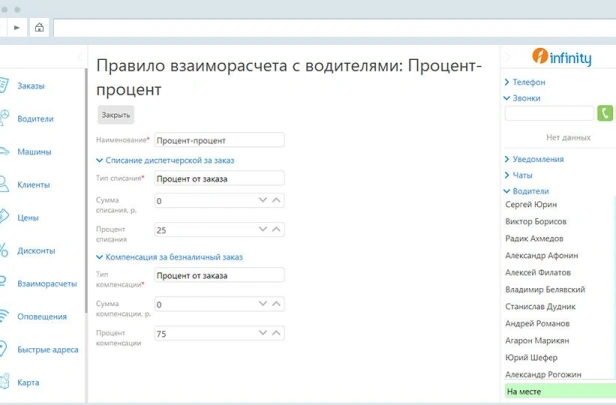Screen dimensions: 616x405
Task: Open the Взаиморасчеты menu item
Action: tap(46, 283)
